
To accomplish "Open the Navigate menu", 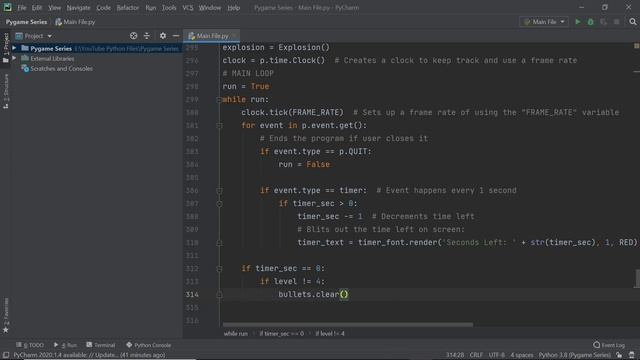I will pyautogui.click(x=78, y=8).
